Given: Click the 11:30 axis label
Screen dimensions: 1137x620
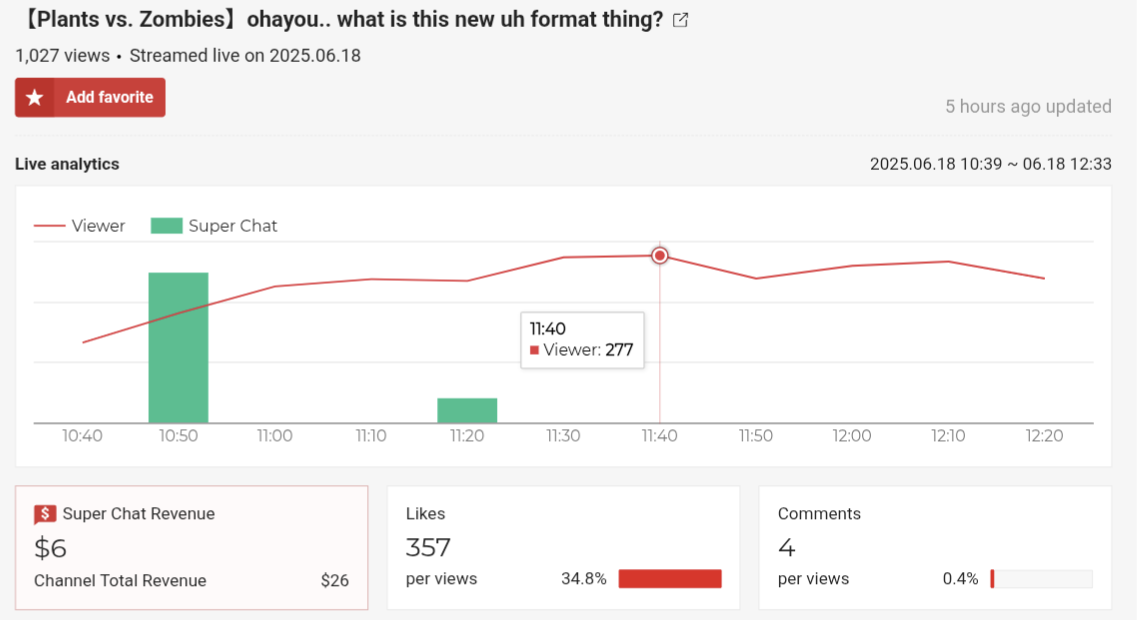Looking at the screenshot, I should click(x=563, y=436).
